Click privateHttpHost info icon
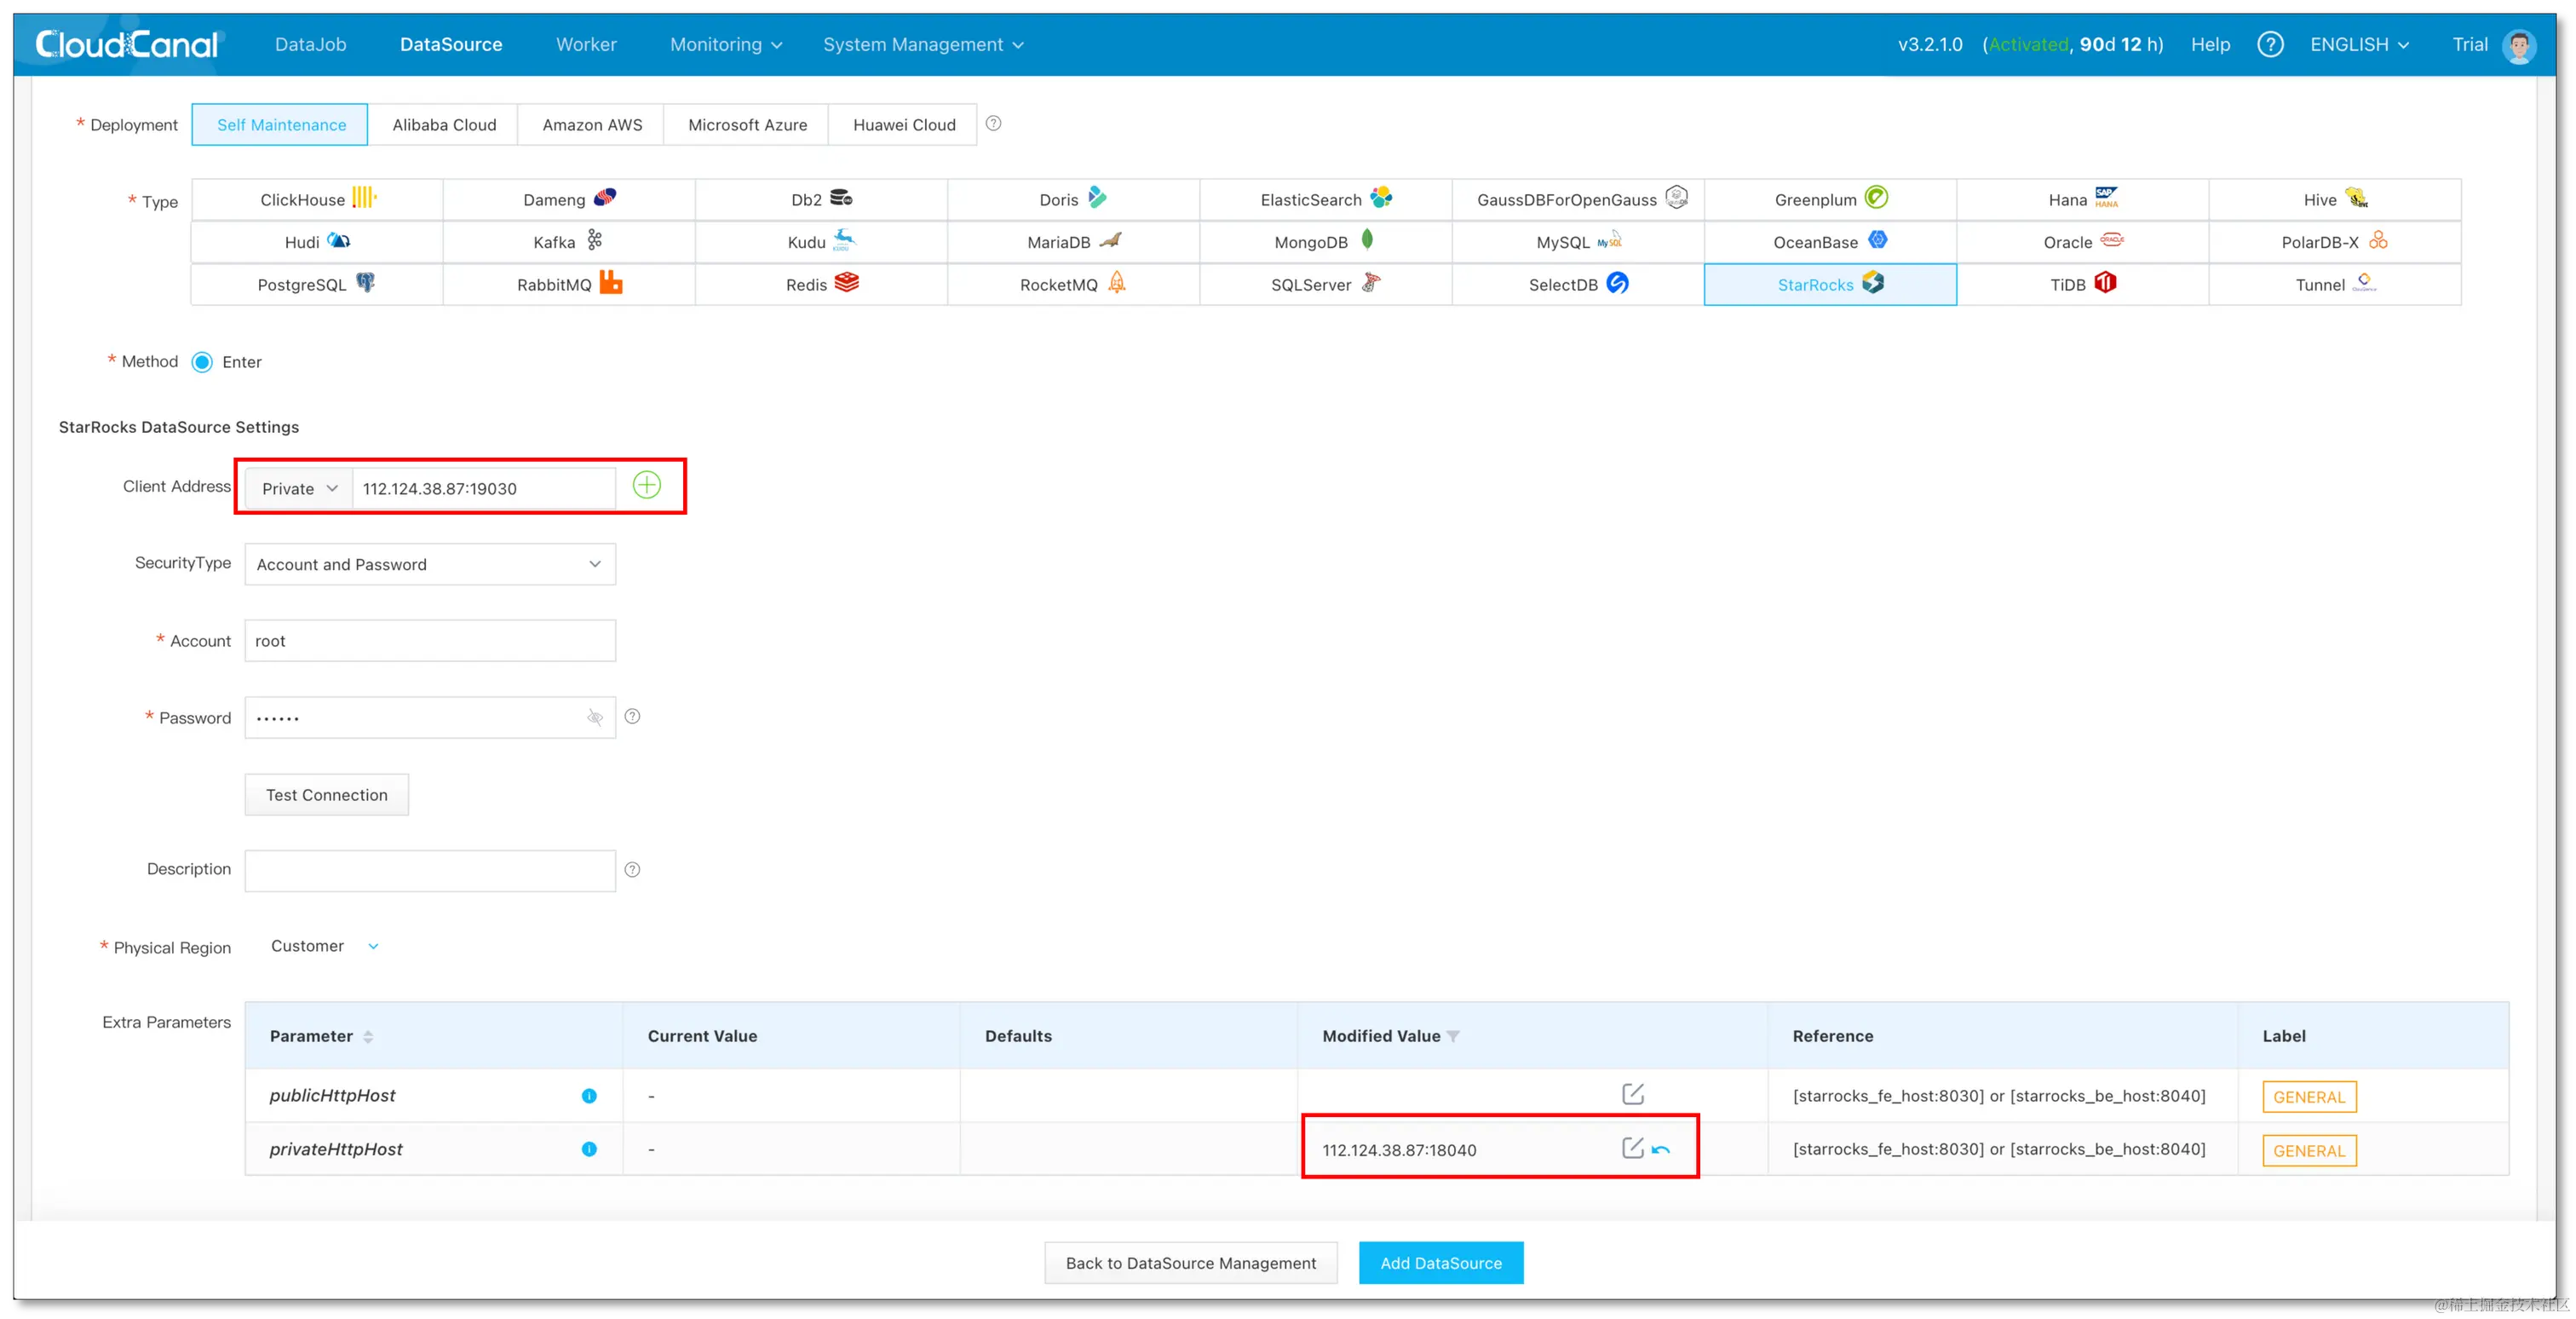 coord(589,1149)
